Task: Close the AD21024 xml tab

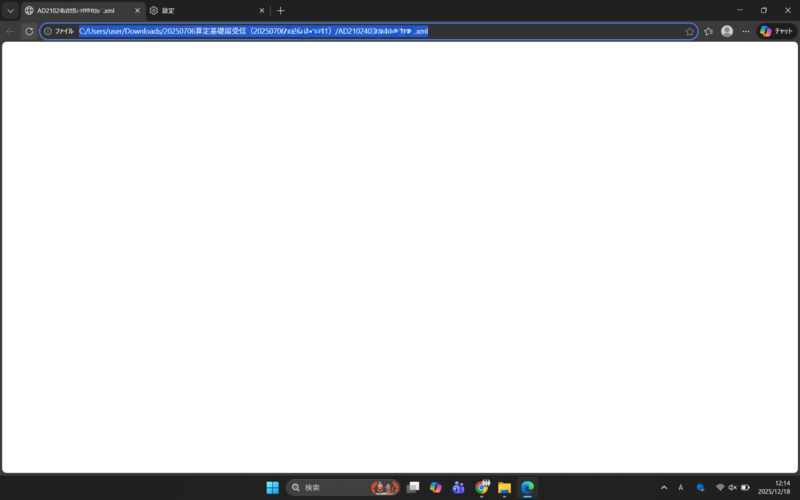Action: 137,10
